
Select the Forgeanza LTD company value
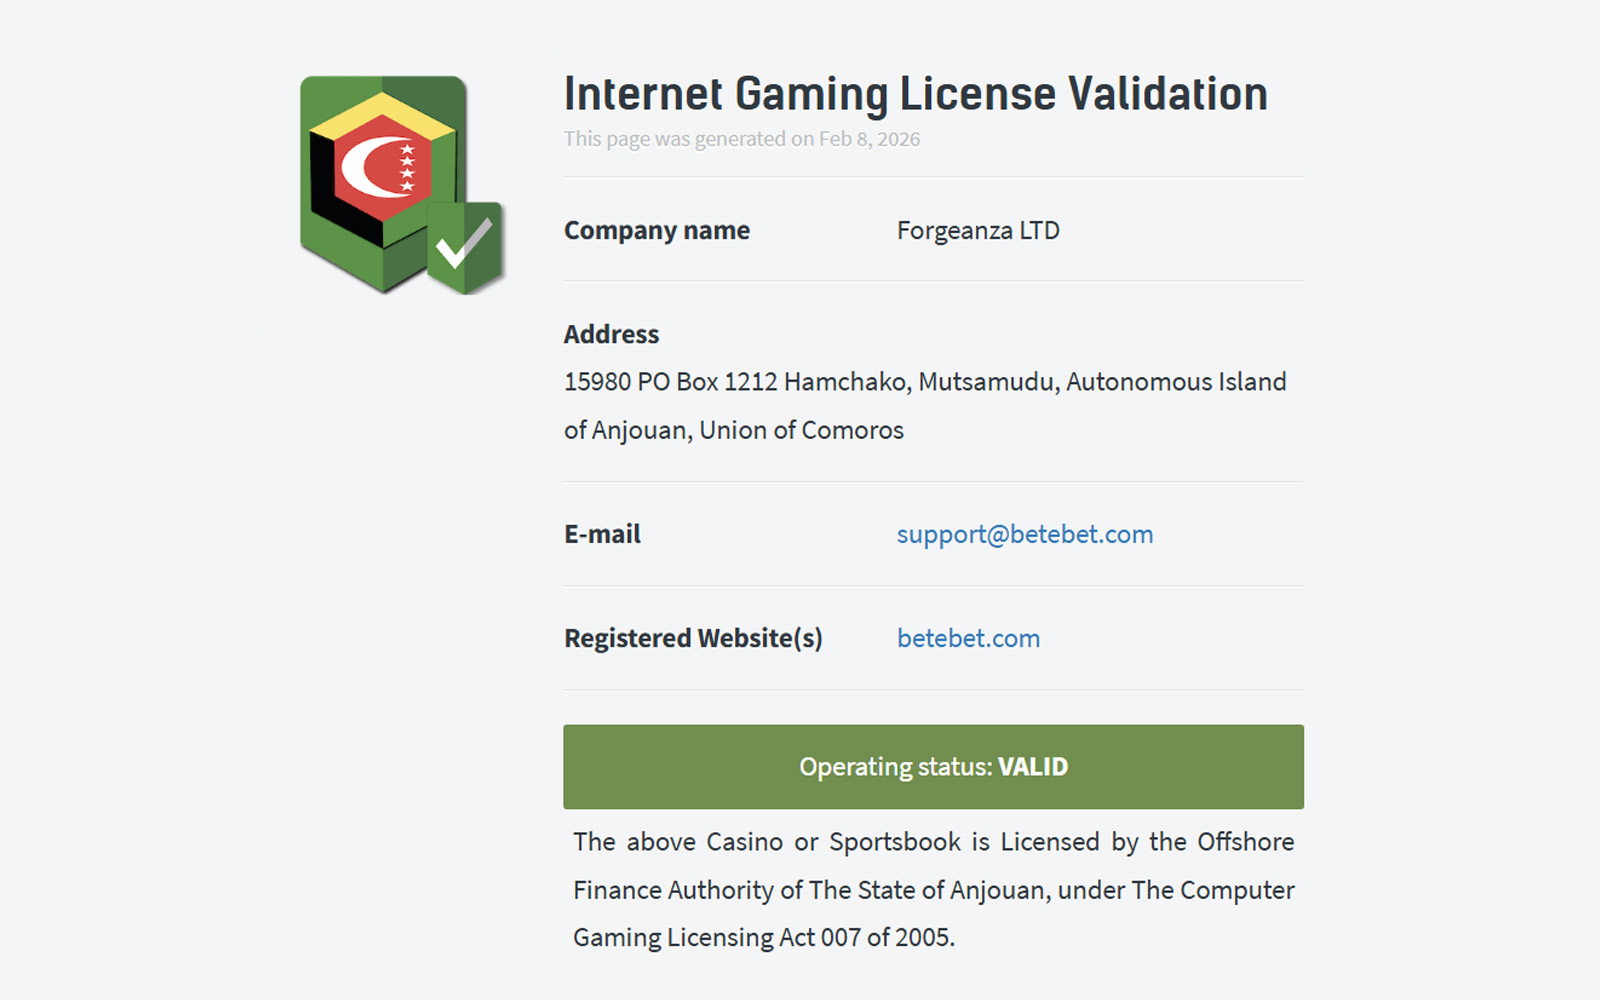(978, 230)
